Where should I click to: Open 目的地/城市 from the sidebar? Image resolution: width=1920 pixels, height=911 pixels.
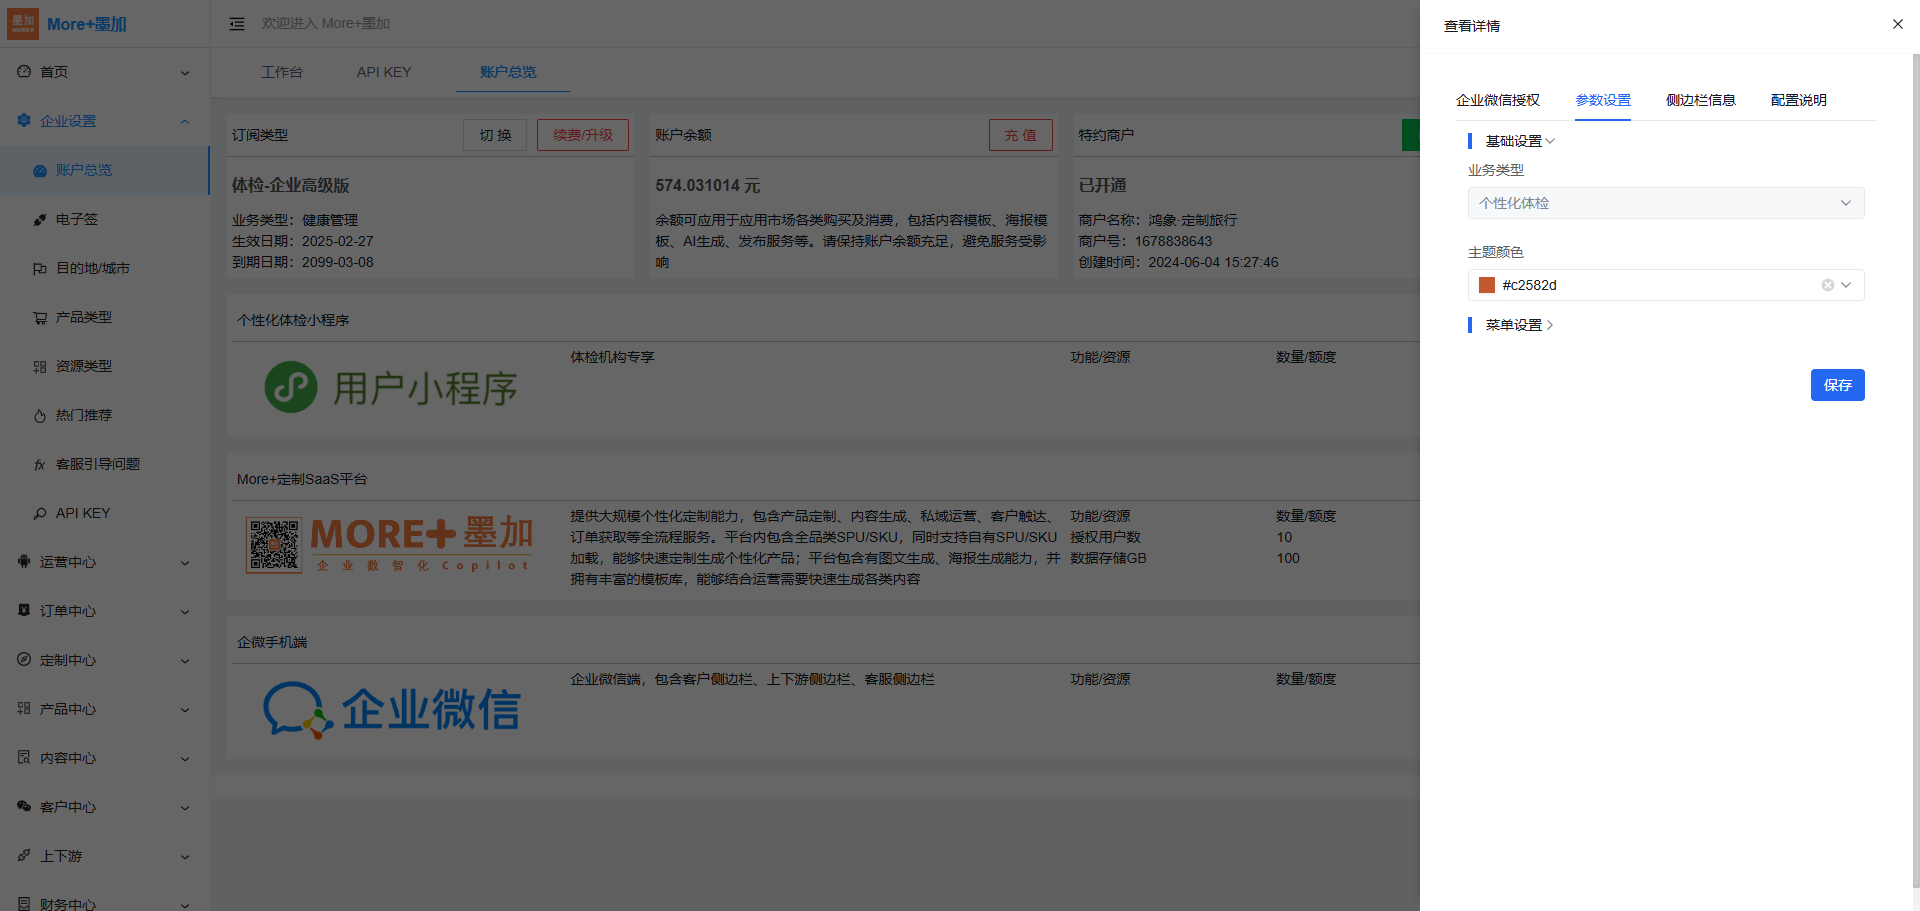[x=92, y=268]
